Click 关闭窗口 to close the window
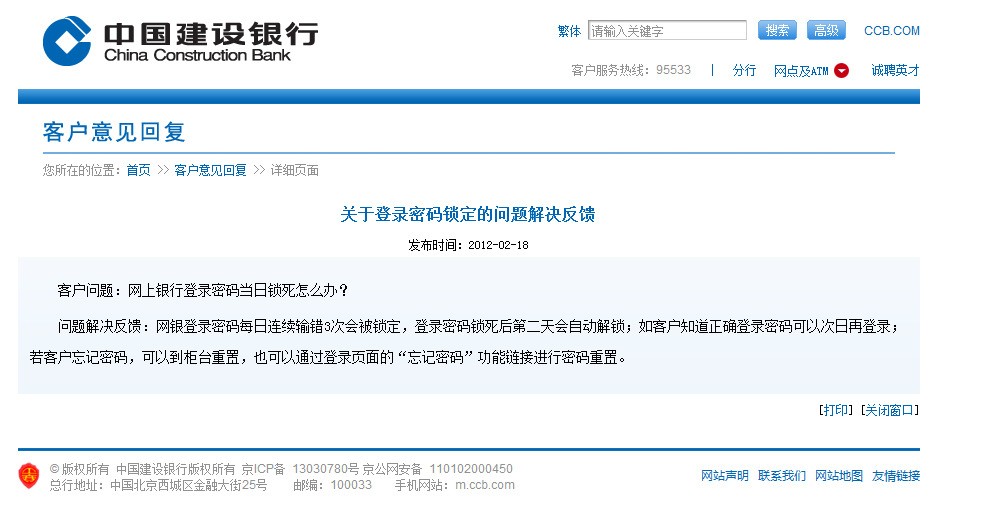The image size is (997, 516). 890,411
